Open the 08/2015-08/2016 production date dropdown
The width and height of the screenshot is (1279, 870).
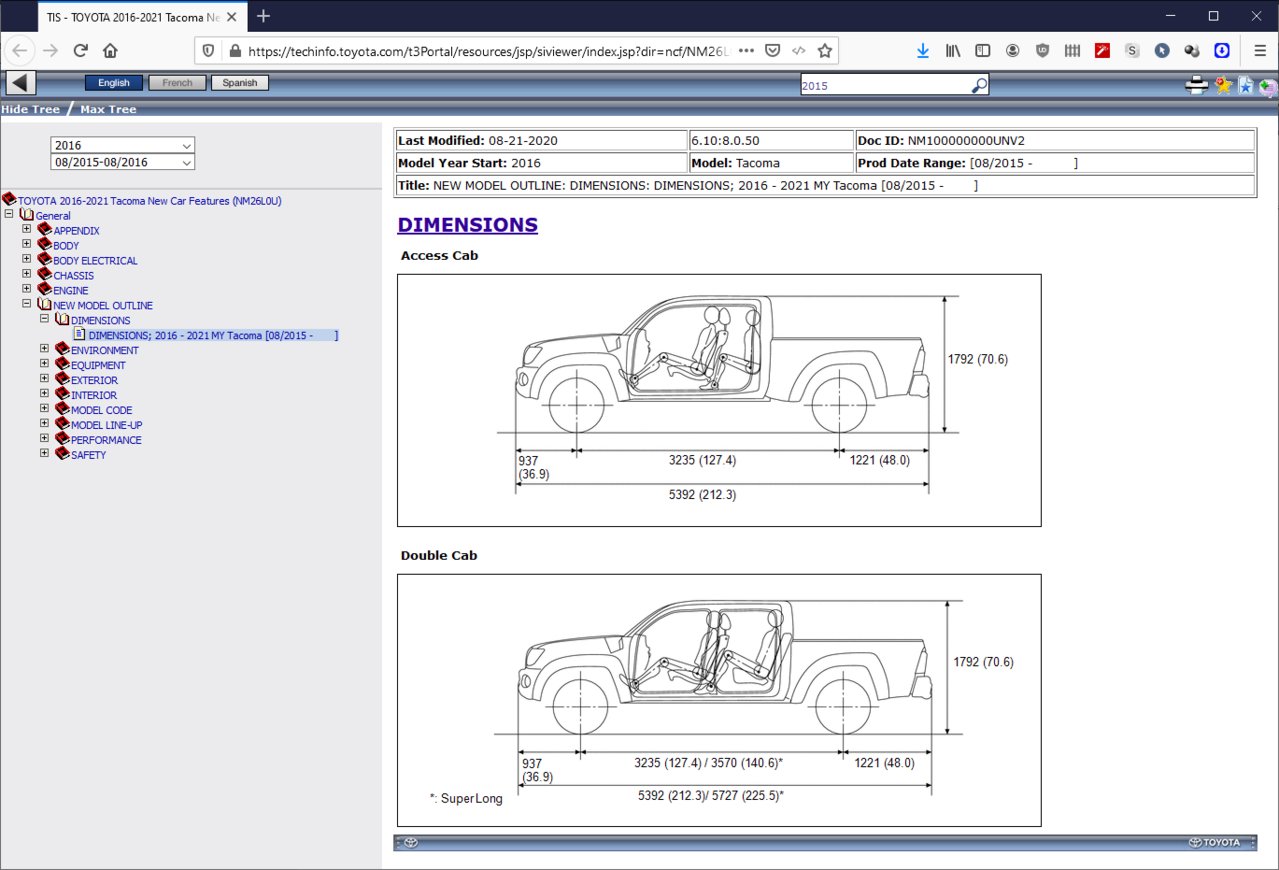pyautogui.click(x=123, y=162)
